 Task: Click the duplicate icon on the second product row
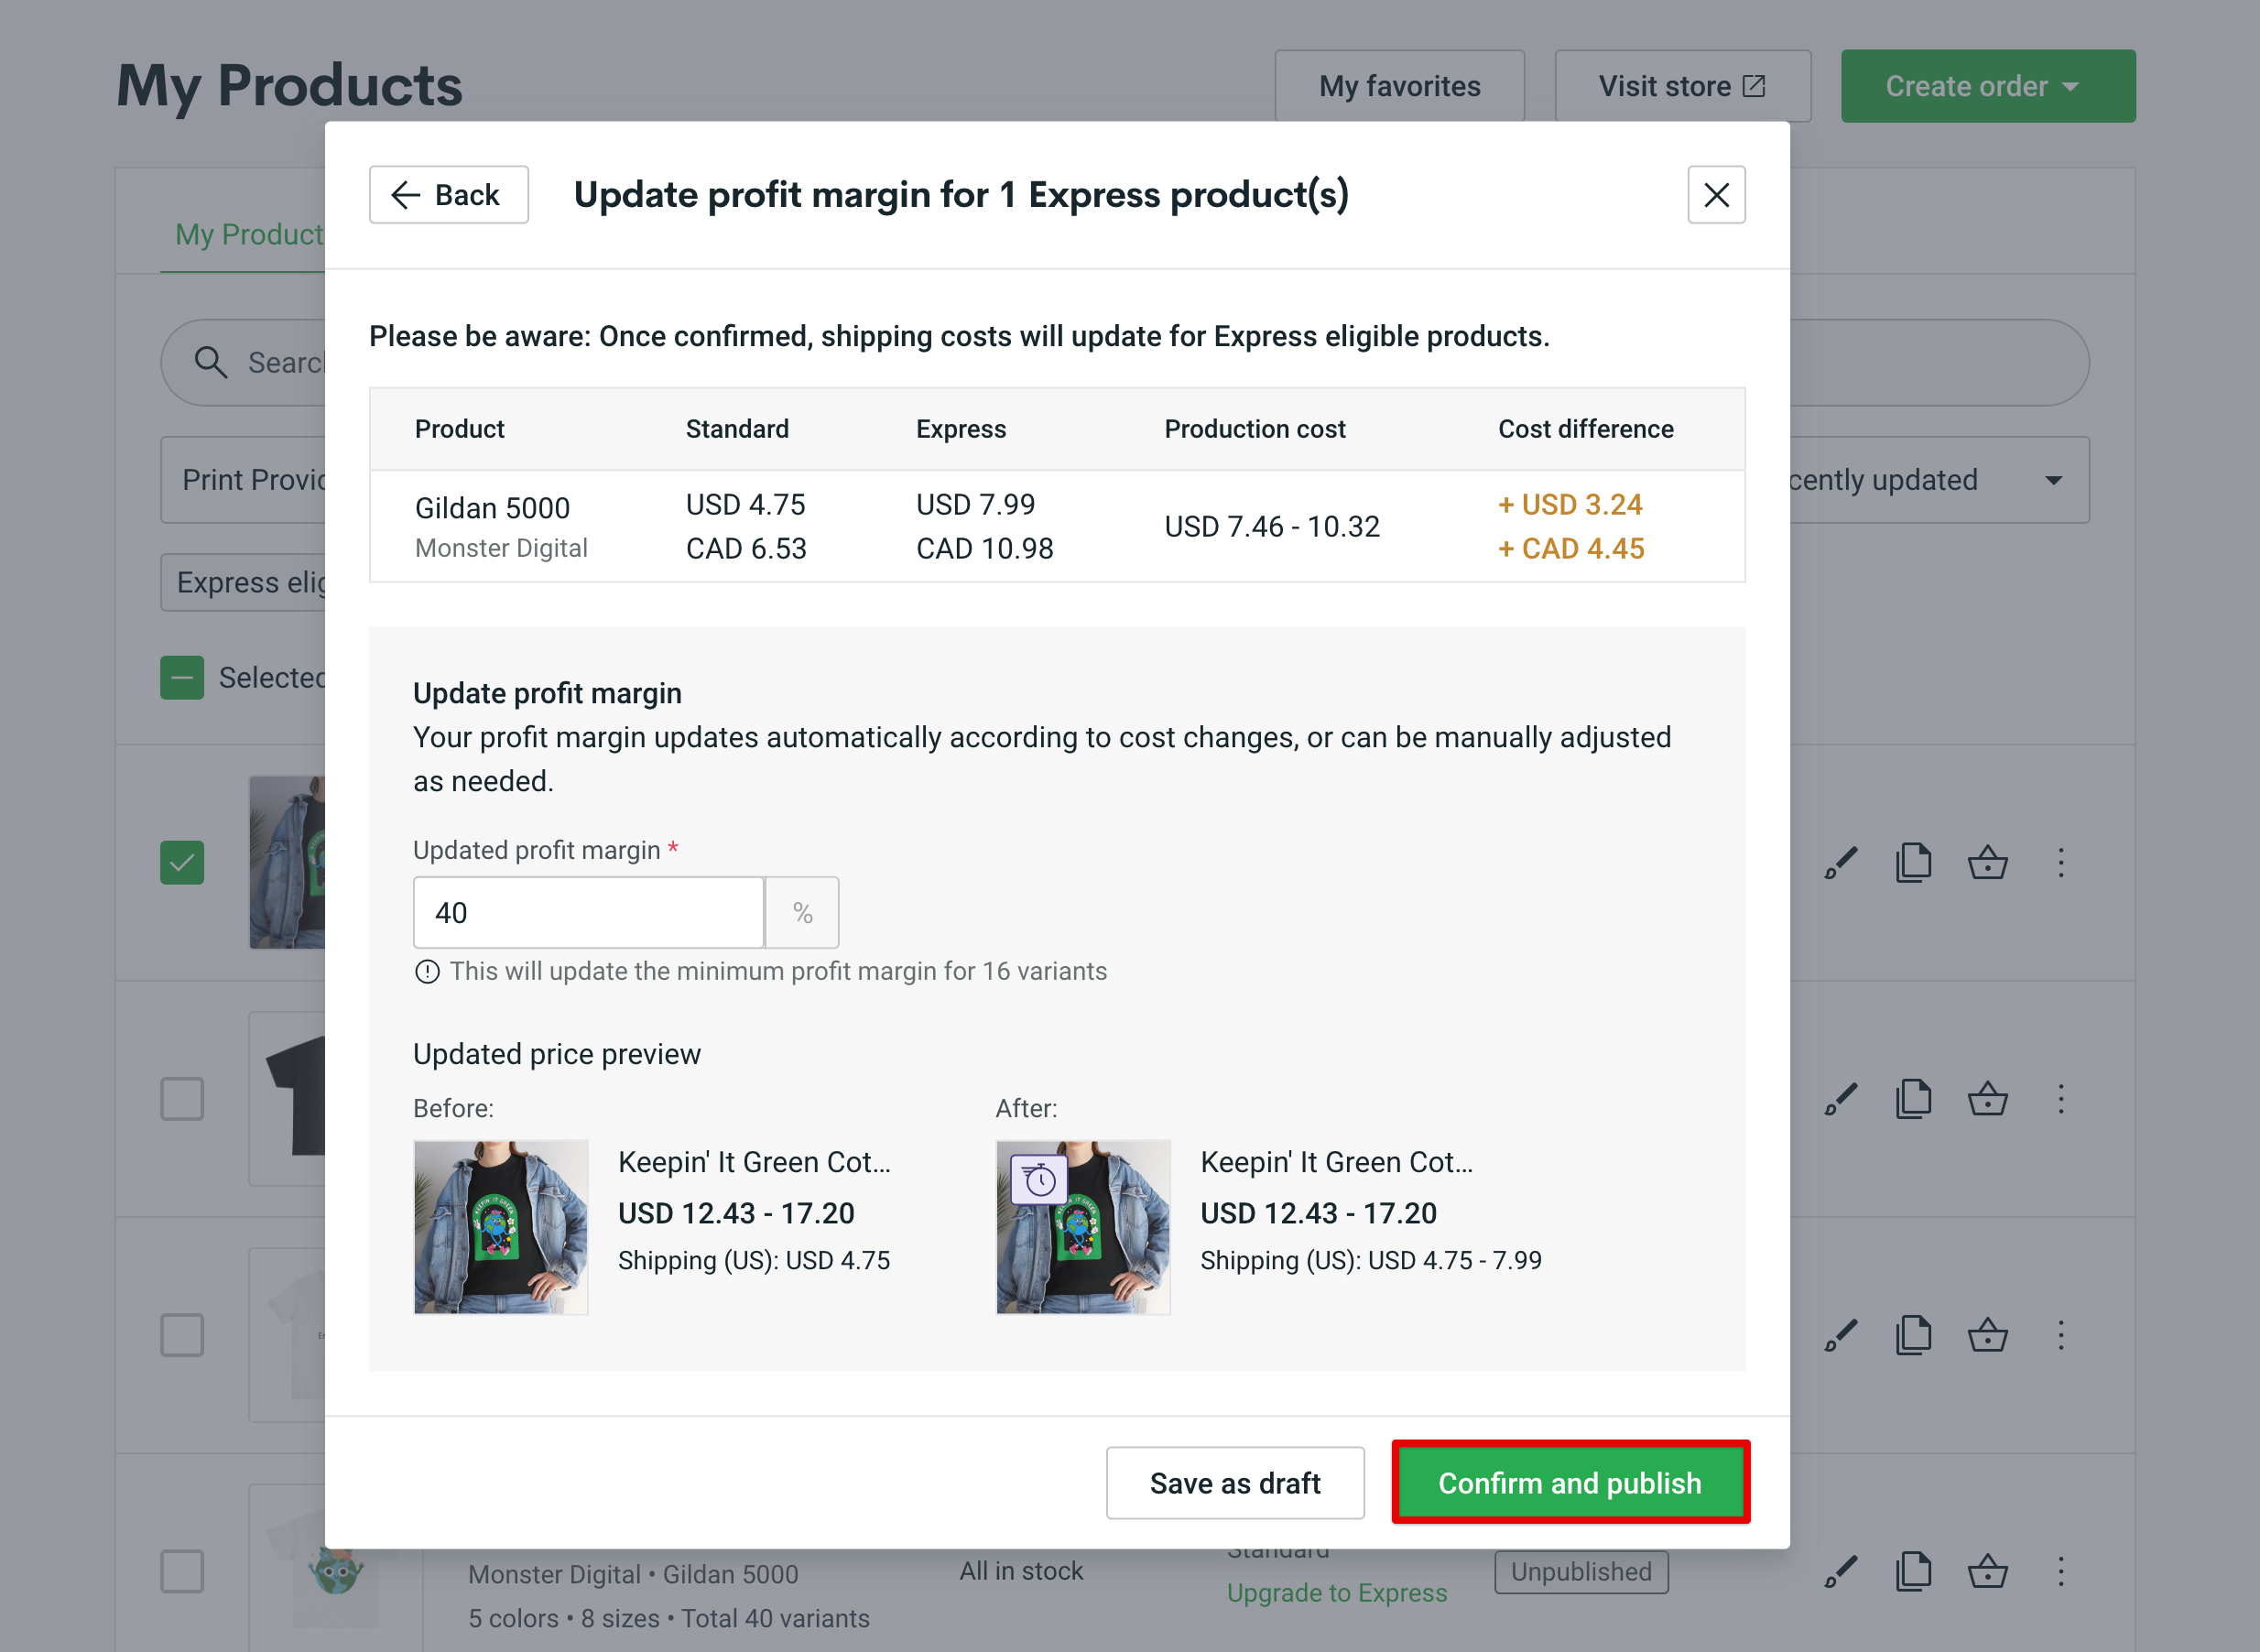1913,1098
